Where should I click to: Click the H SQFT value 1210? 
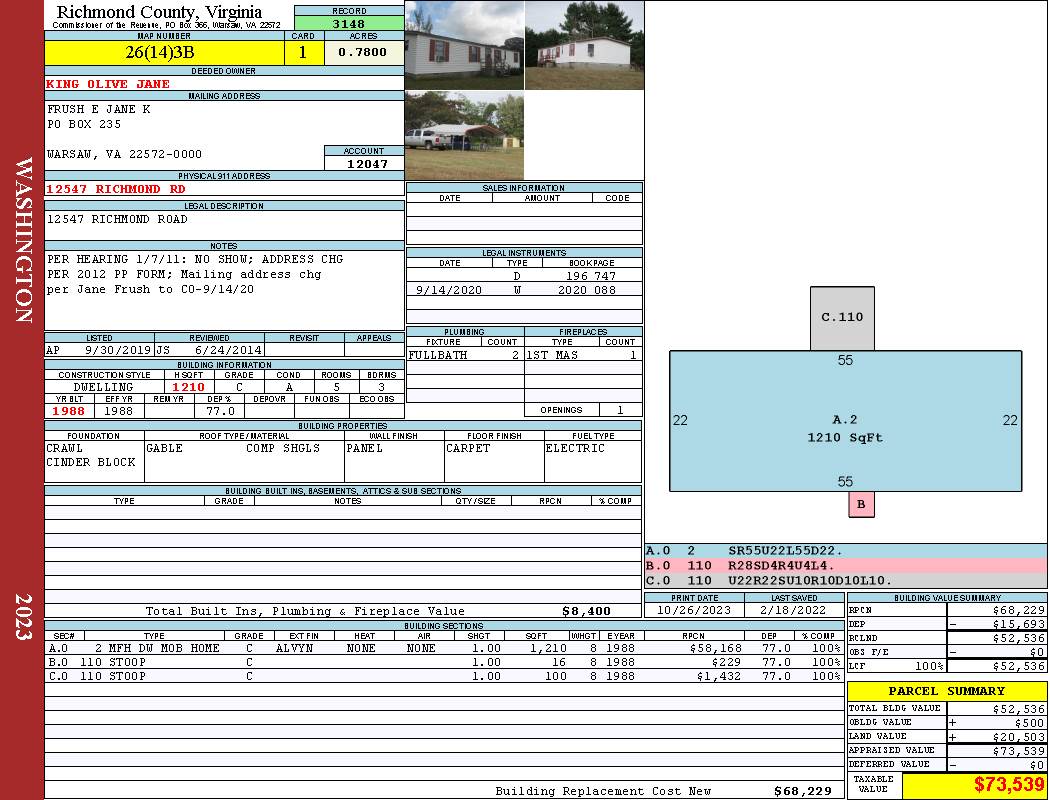tap(188, 387)
